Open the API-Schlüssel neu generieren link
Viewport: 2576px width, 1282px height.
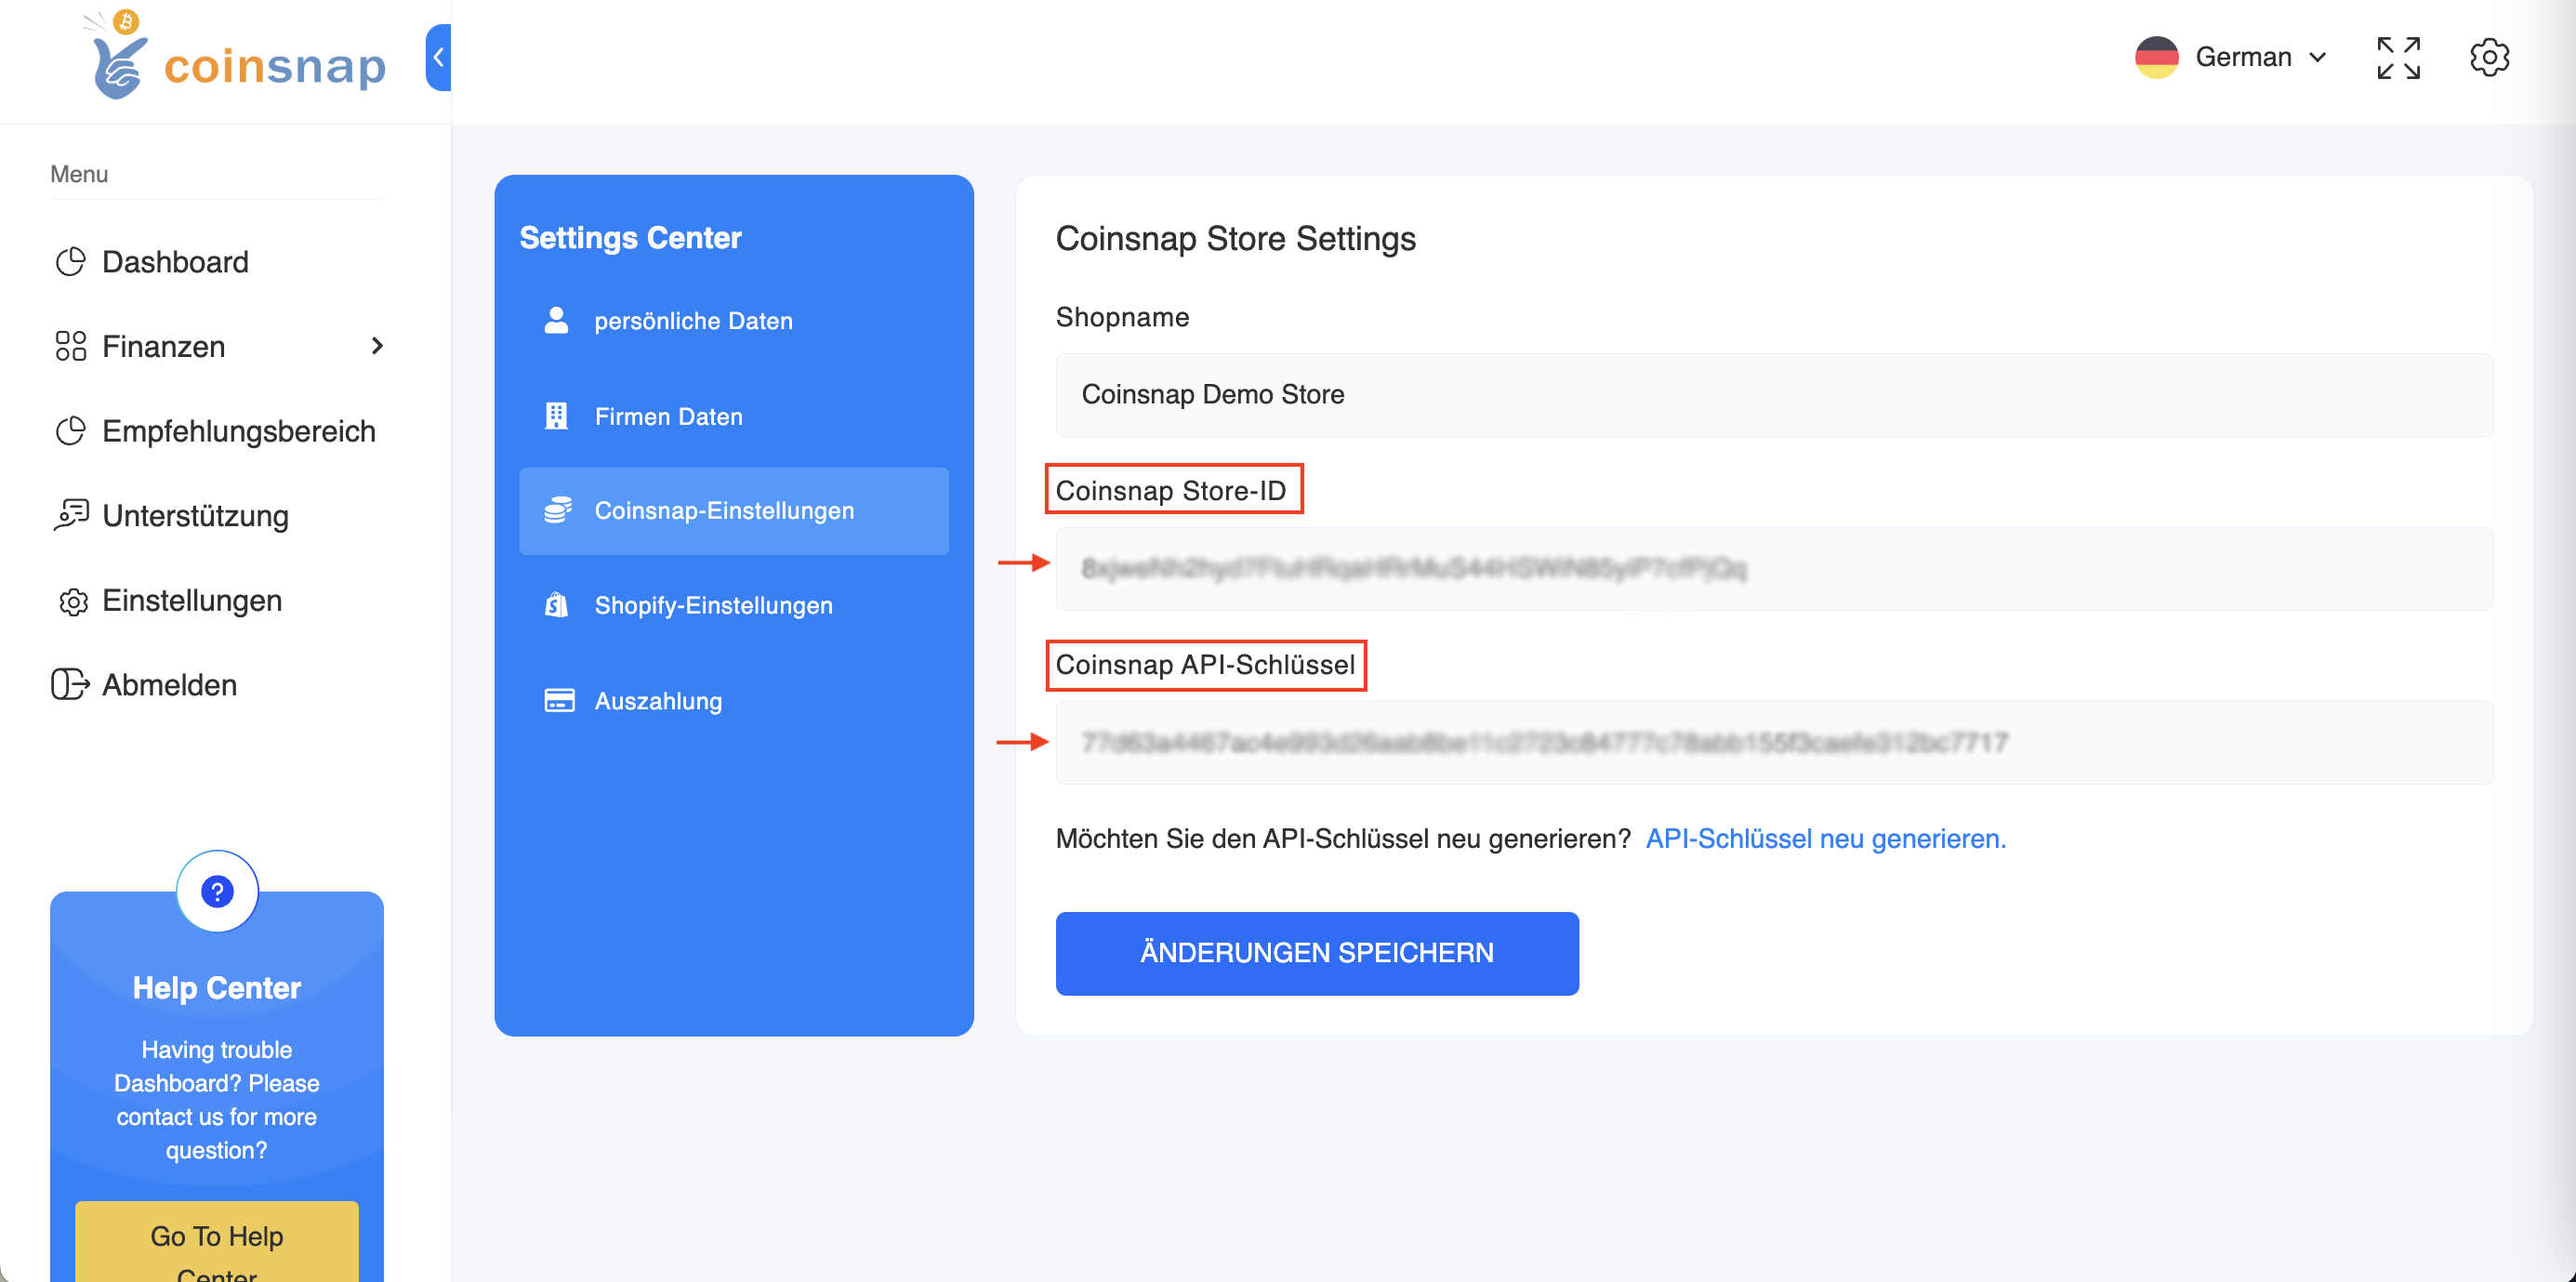pos(1825,839)
